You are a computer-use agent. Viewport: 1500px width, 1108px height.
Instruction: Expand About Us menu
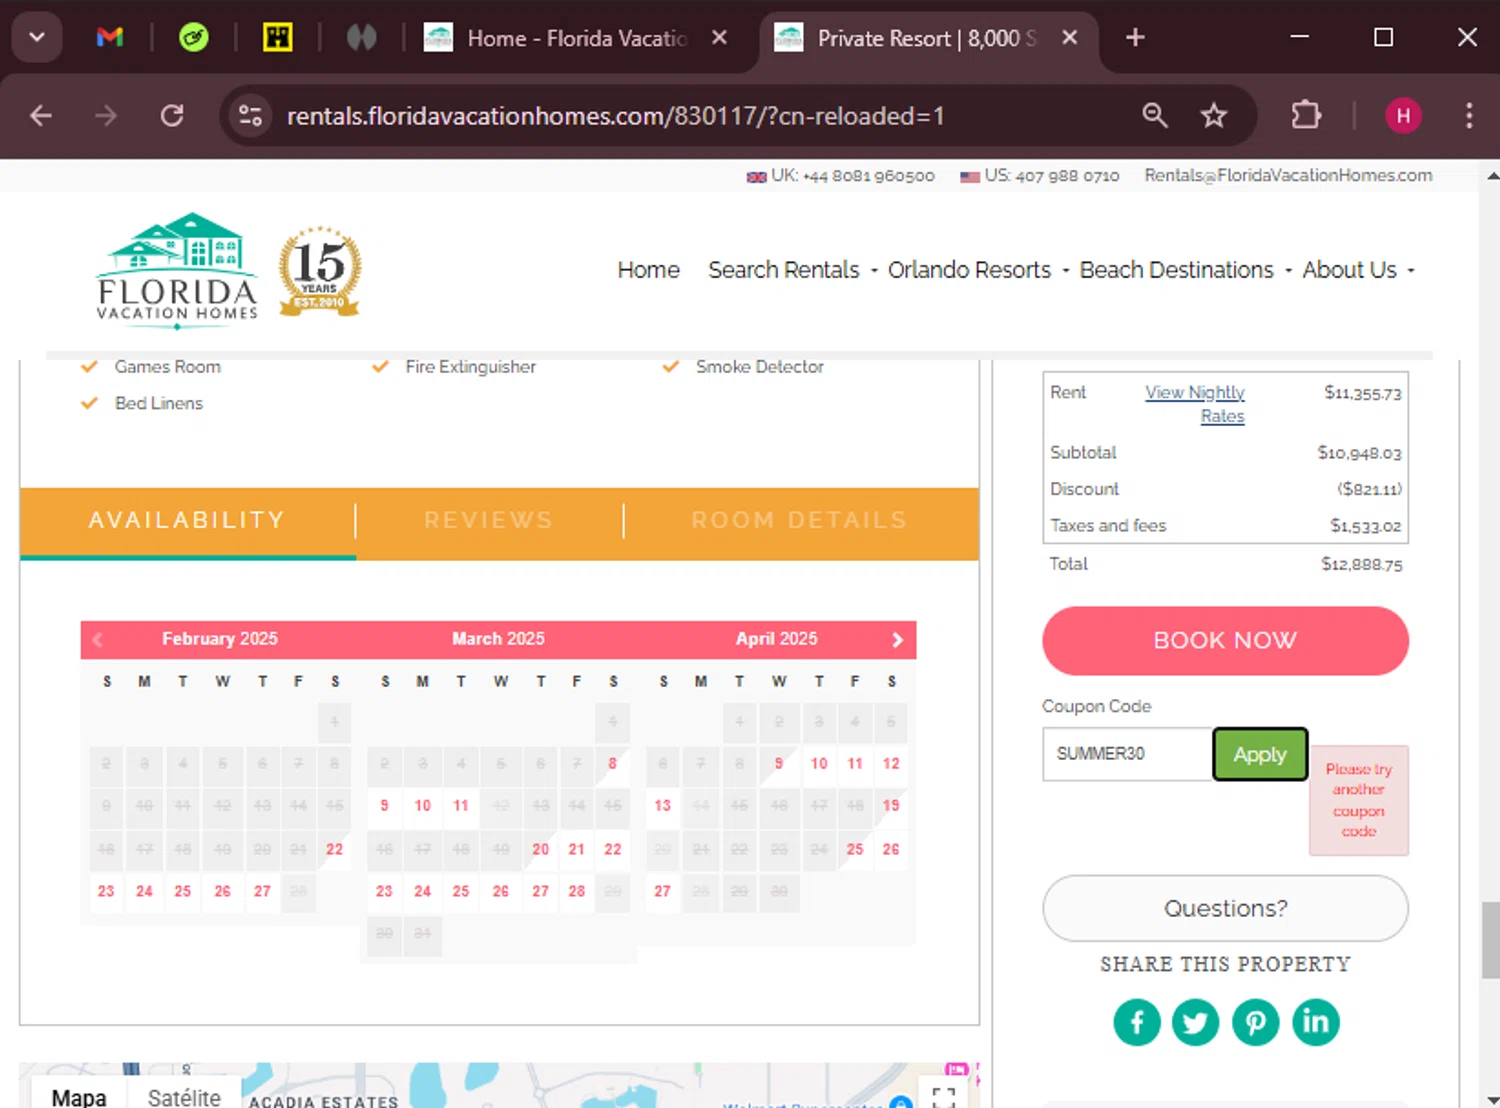(1358, 270)
